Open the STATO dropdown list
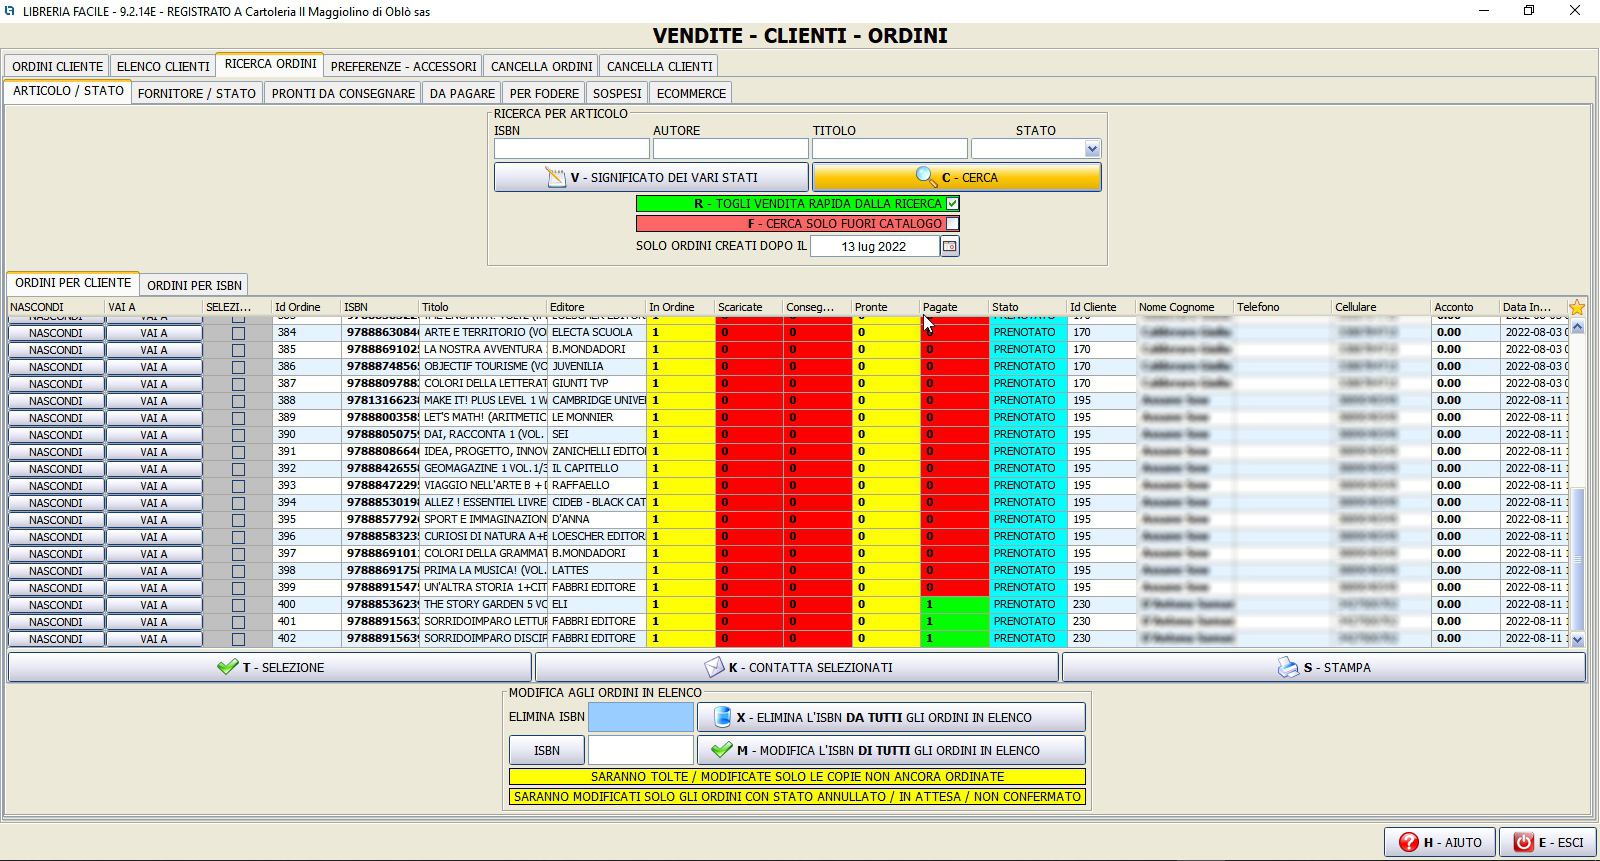 click(1092, 149)
